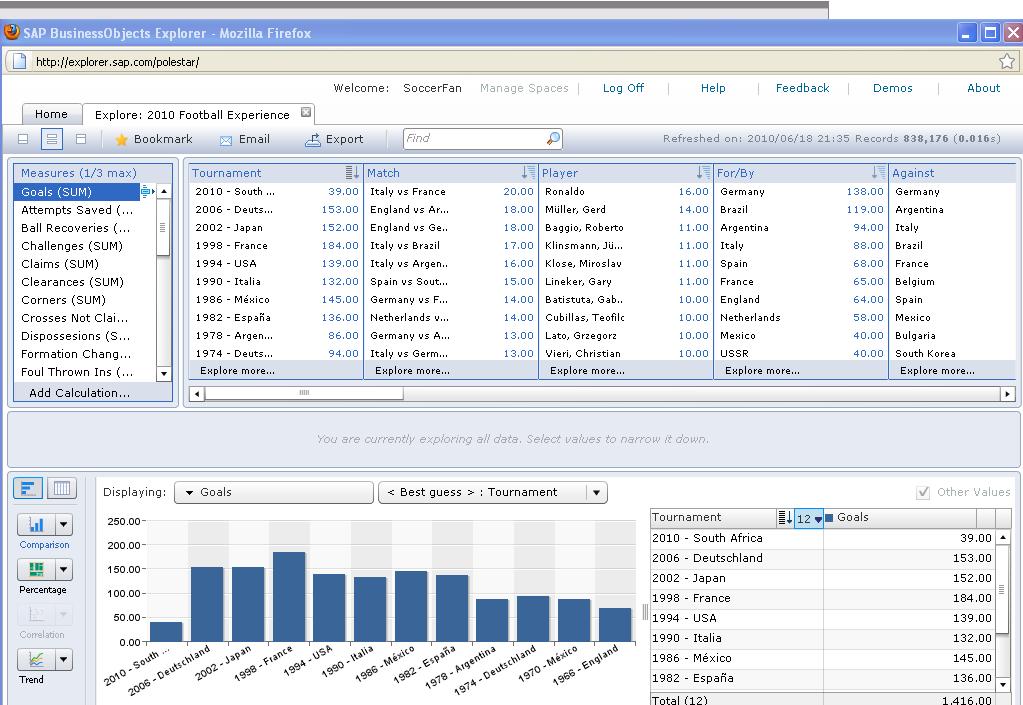Select Clearances (SUM) measure
Viewport: 1023px width, 705px height.
coord(72,282)
